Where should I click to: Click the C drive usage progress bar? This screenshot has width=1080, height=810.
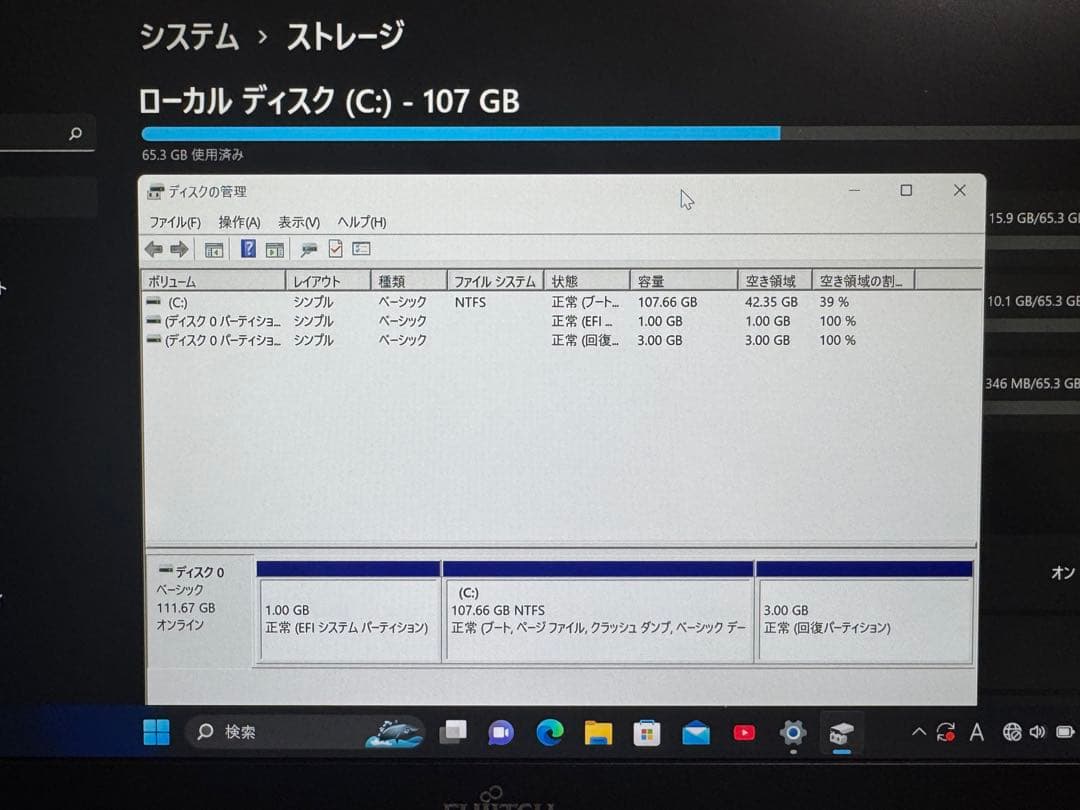(460, 132)
